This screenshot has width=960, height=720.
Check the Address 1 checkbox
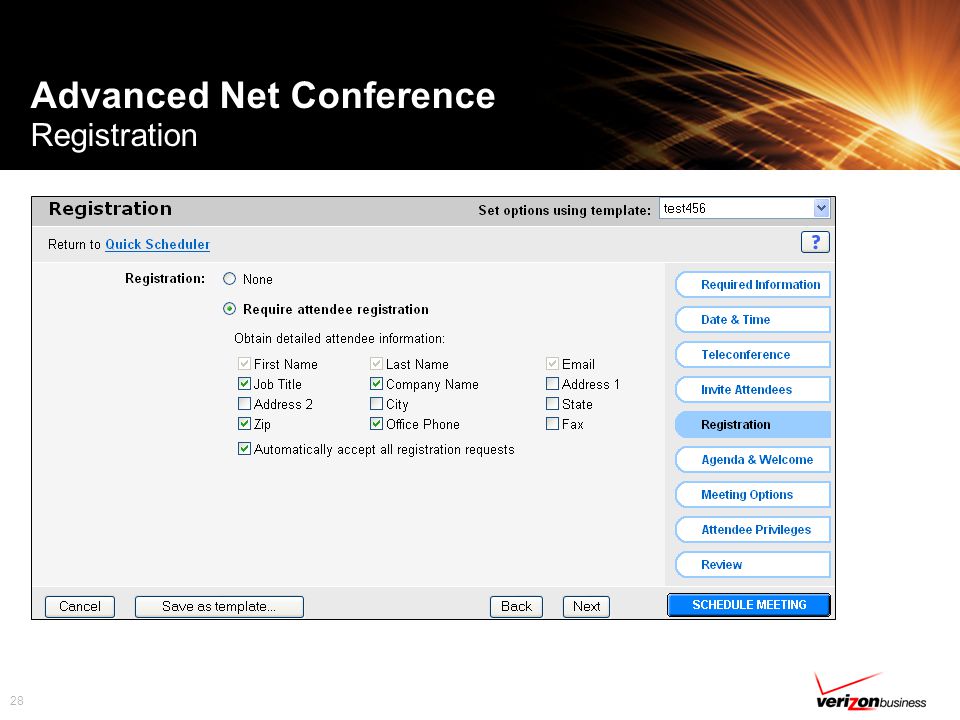coord(552,384)
